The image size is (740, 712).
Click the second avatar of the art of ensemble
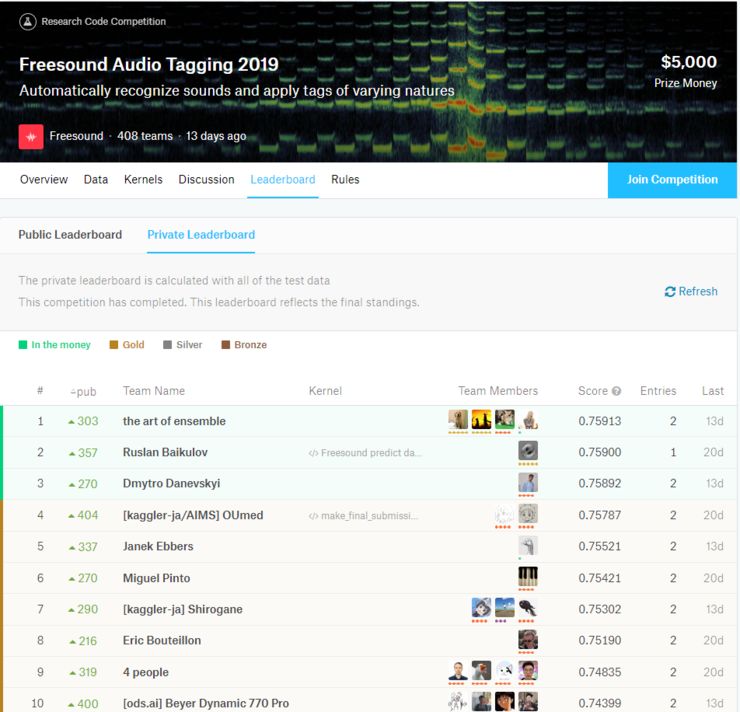481,419
